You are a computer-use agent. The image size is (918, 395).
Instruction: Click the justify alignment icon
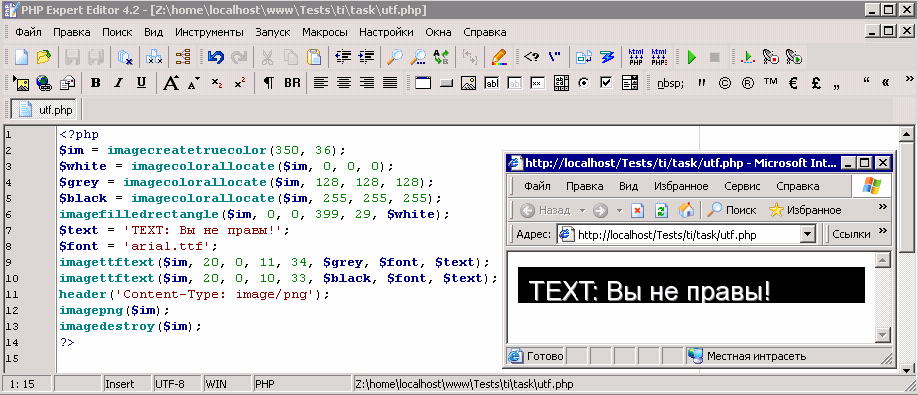tap(390, 83)
